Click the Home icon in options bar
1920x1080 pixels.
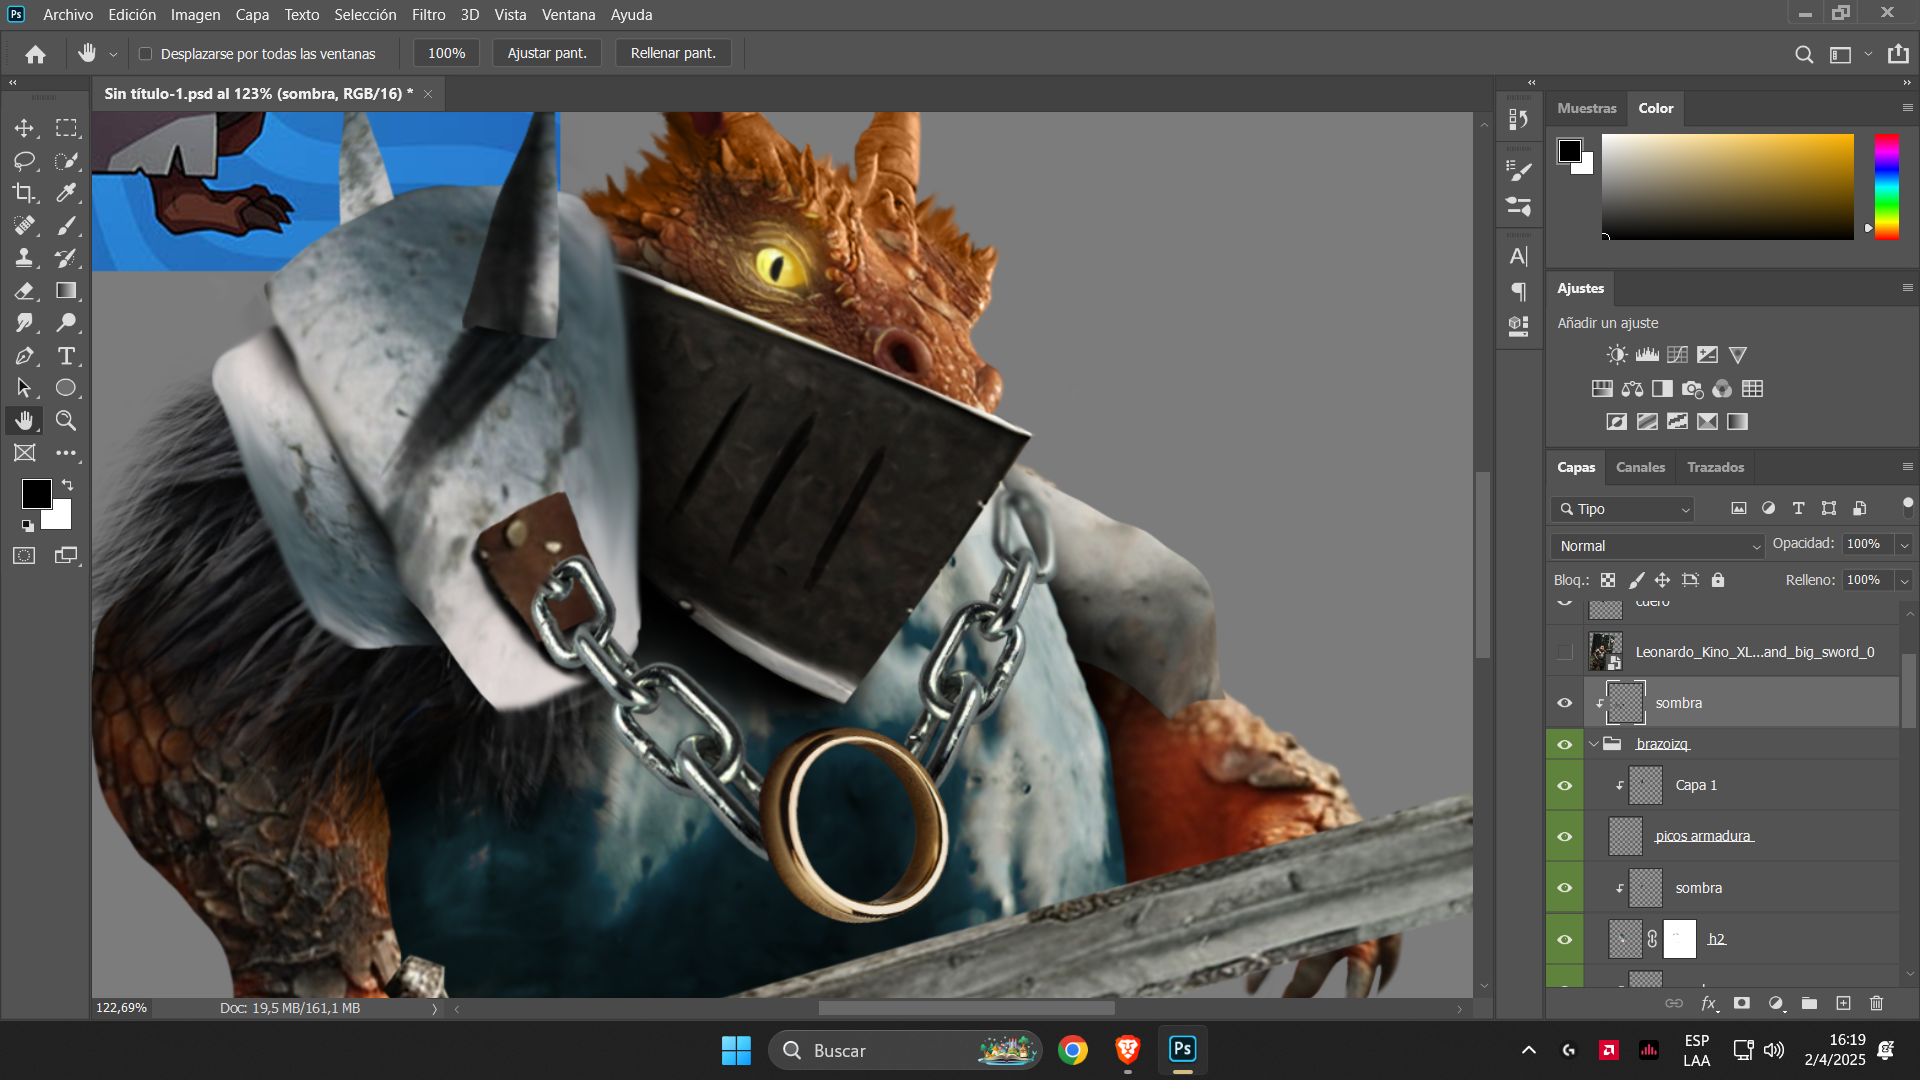(36, 54)
